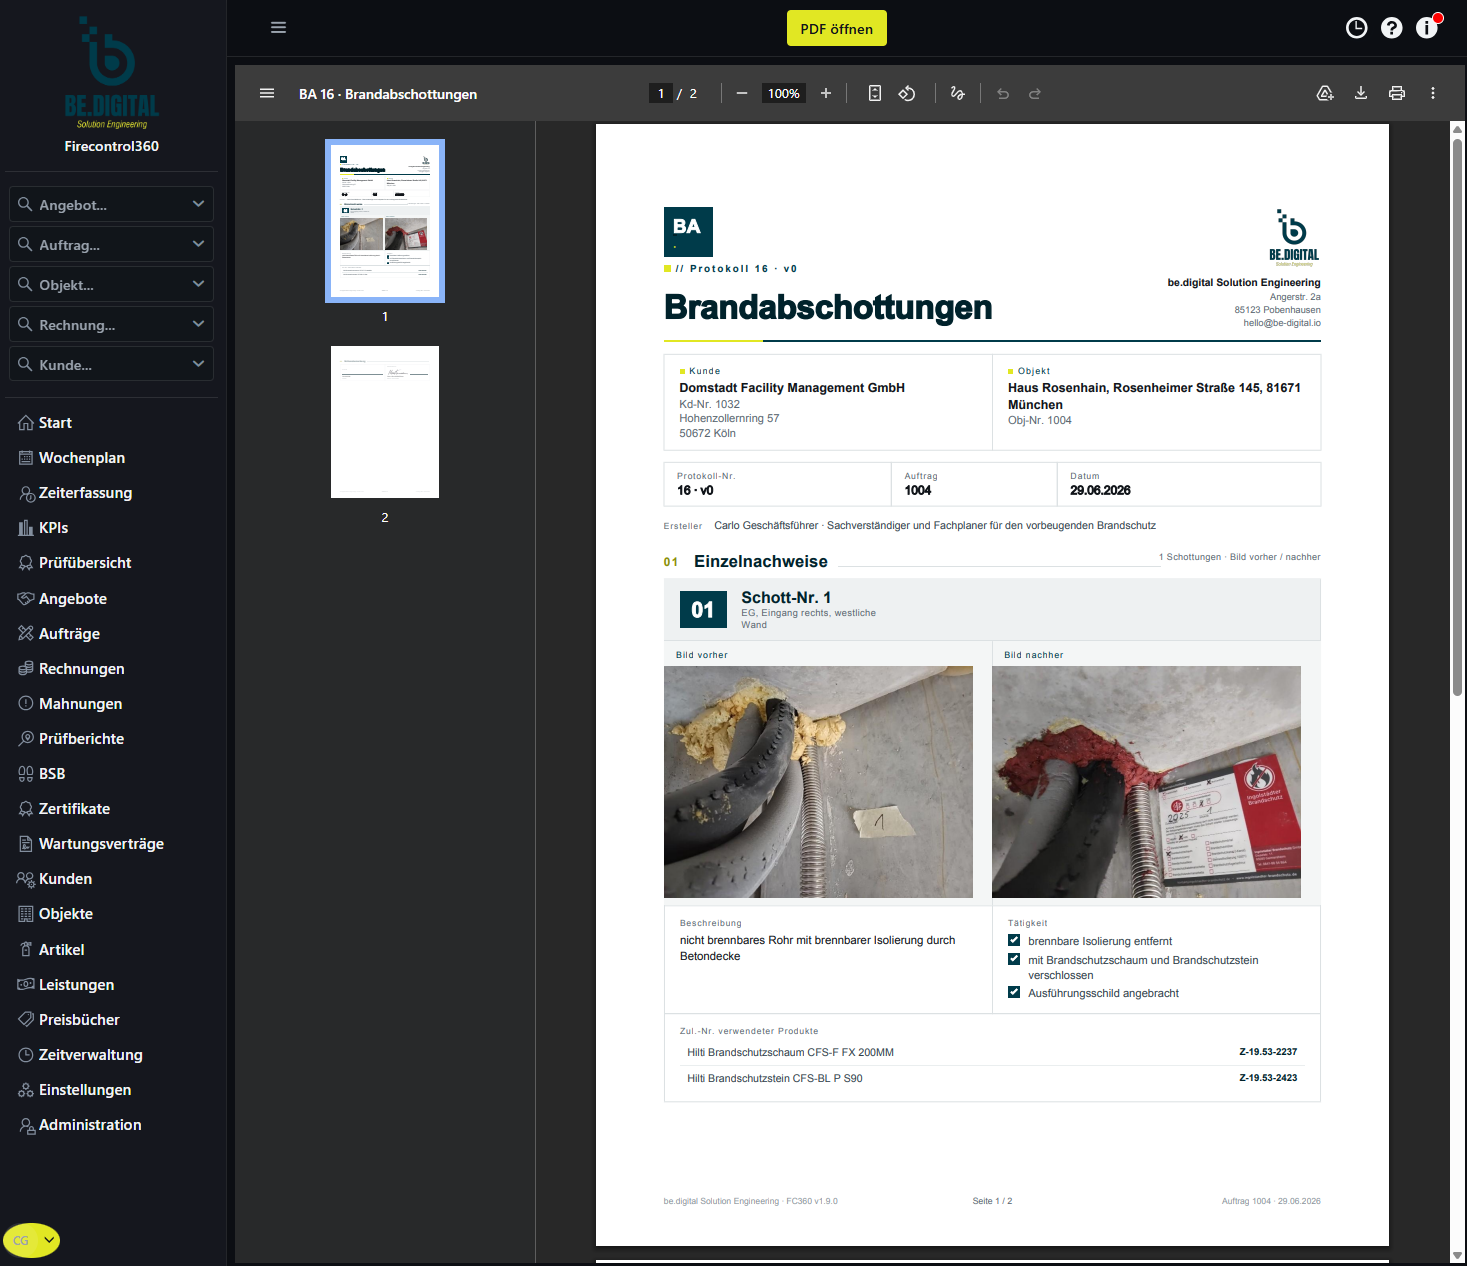The image size is (1467, 1266).
Task: Click the BSB icon
Action: pos(26,773)
